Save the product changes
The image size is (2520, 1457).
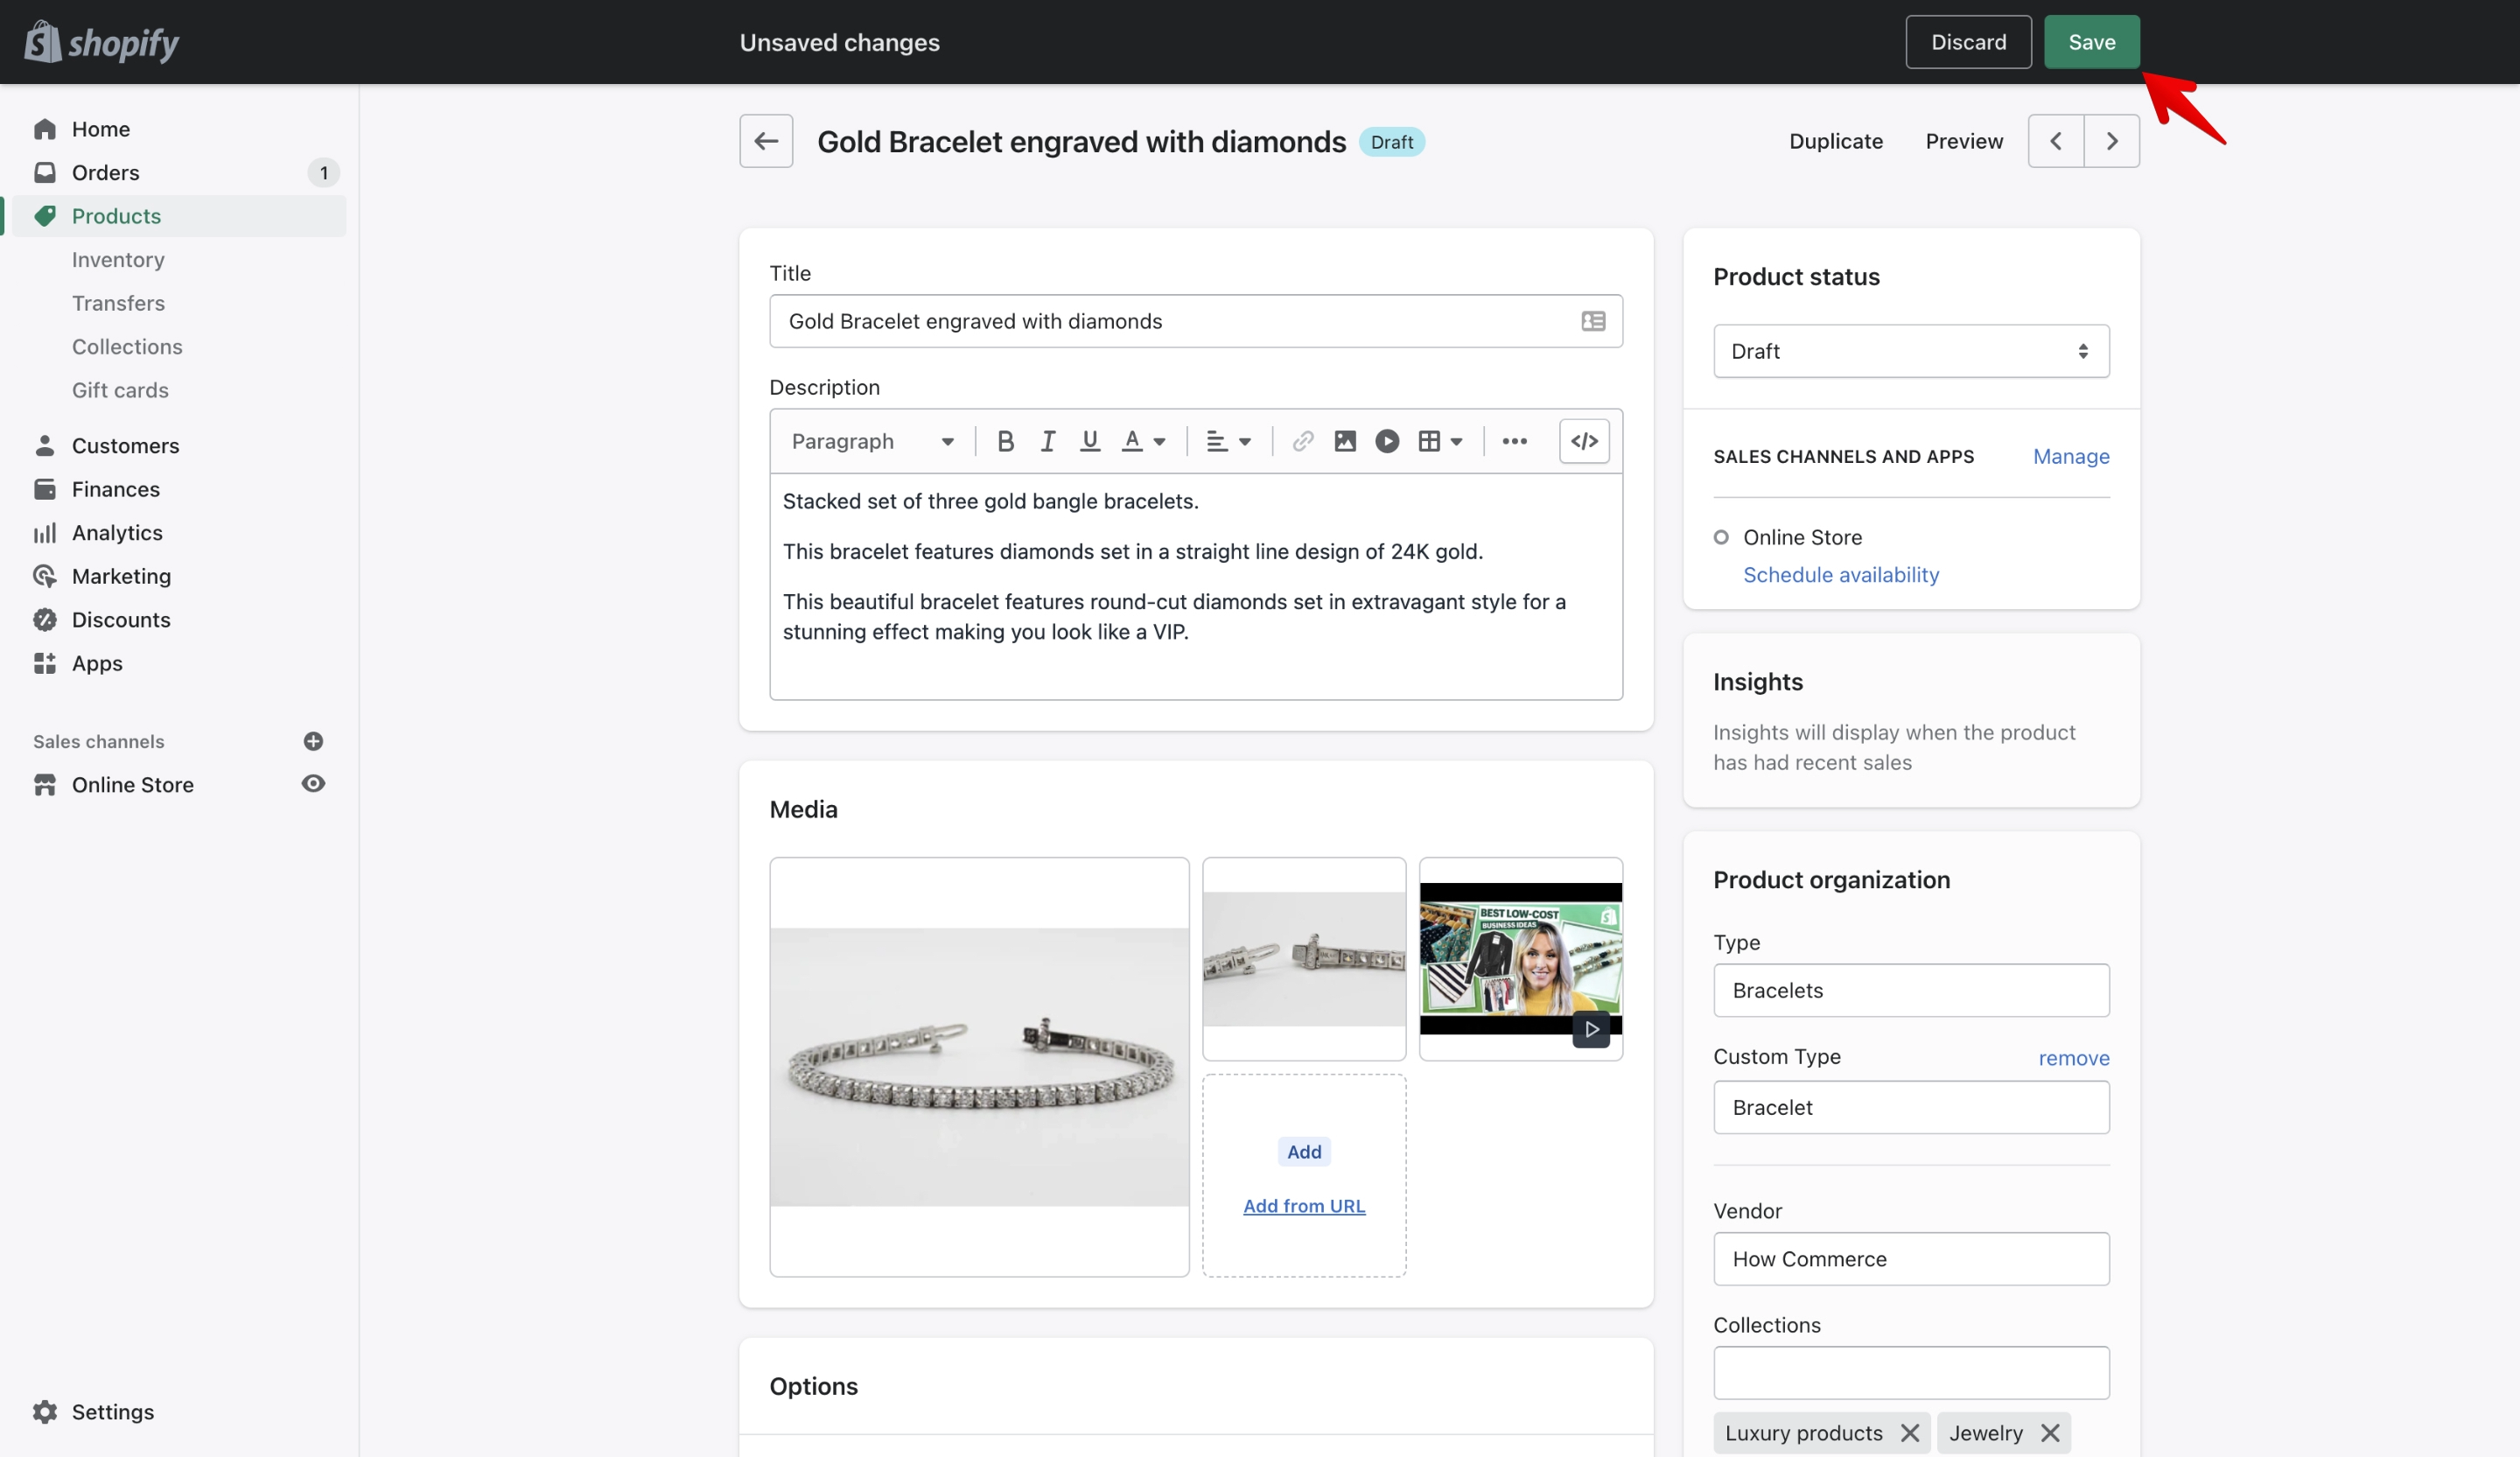[x=2091, y=42]
